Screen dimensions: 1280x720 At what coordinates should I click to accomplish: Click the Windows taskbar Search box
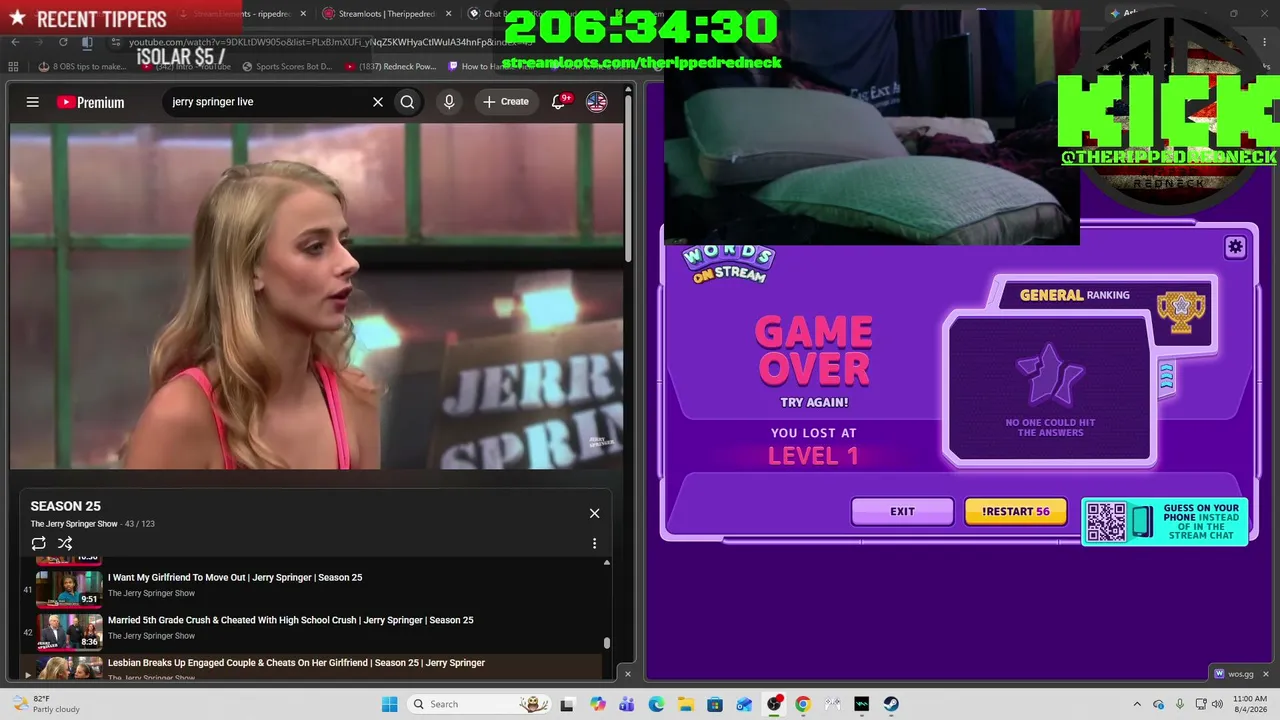pyautogui.click(x=478, y=704)
